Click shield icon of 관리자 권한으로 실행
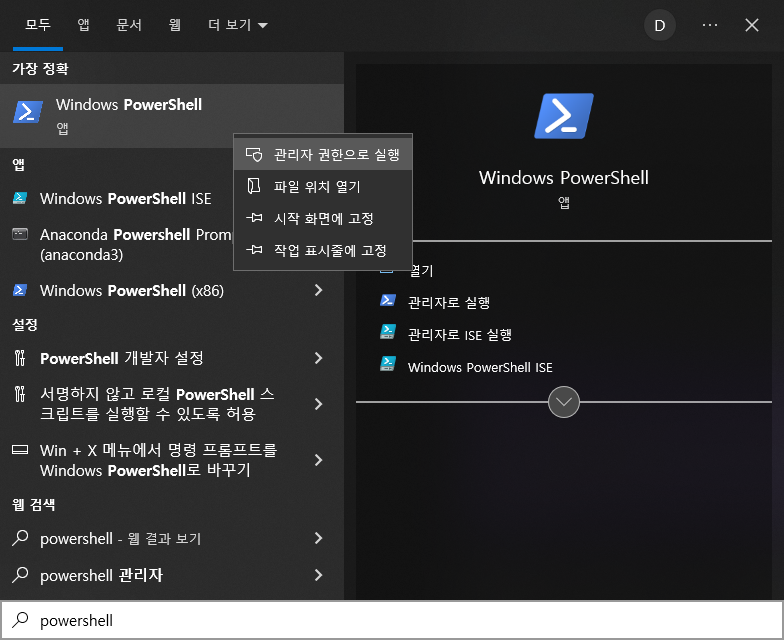Image resolution: width=784 pixels, height=640 pixels. pyautogui.click(x=254, y=154)
